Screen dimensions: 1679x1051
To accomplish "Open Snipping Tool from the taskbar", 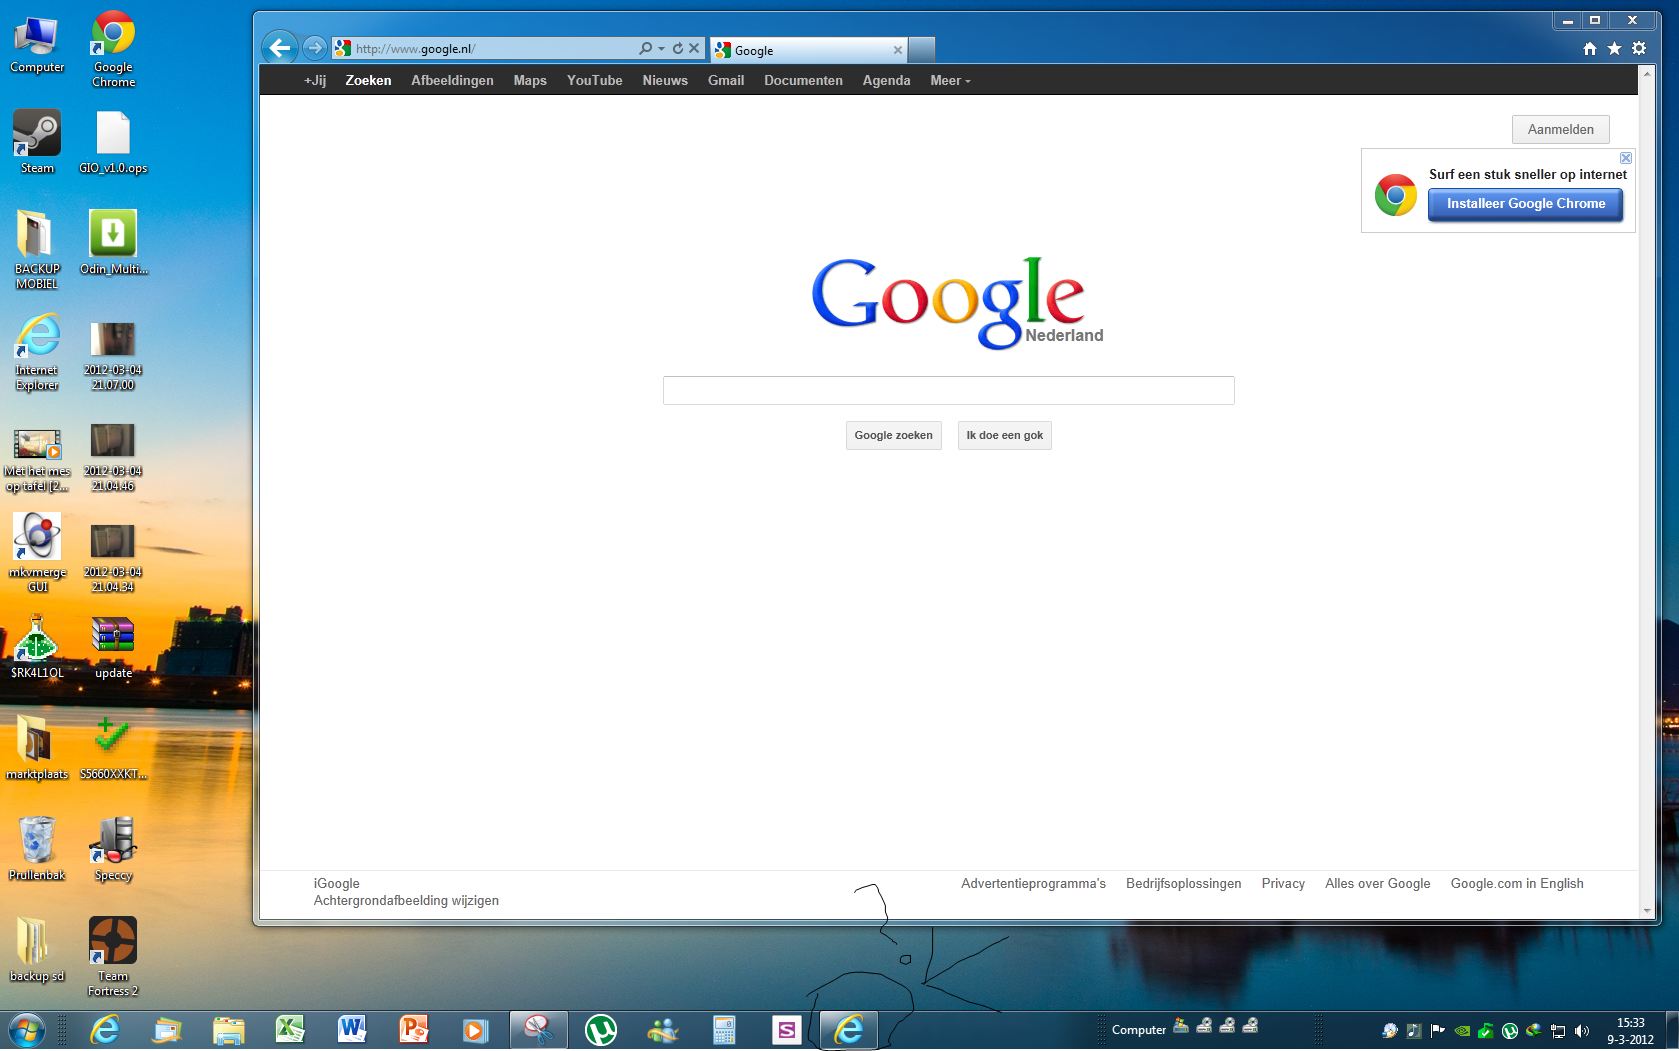I will coord(538,1029).
